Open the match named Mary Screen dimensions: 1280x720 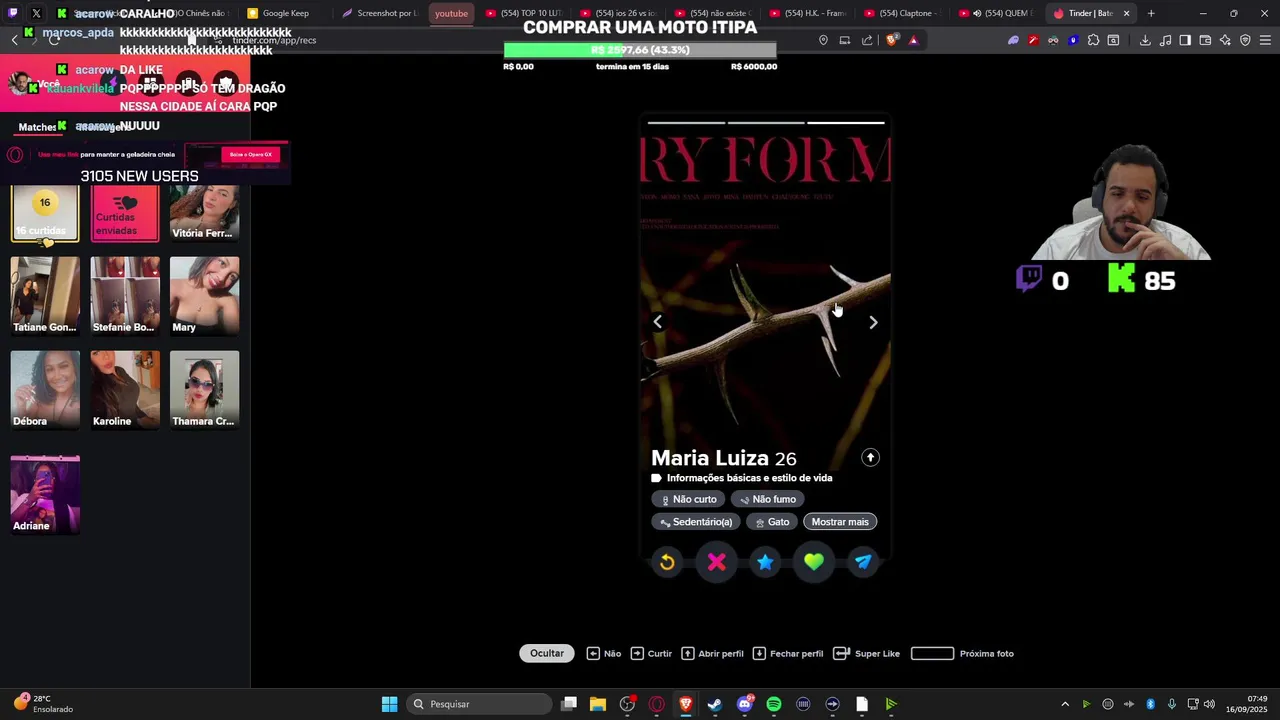click(204, 296)
